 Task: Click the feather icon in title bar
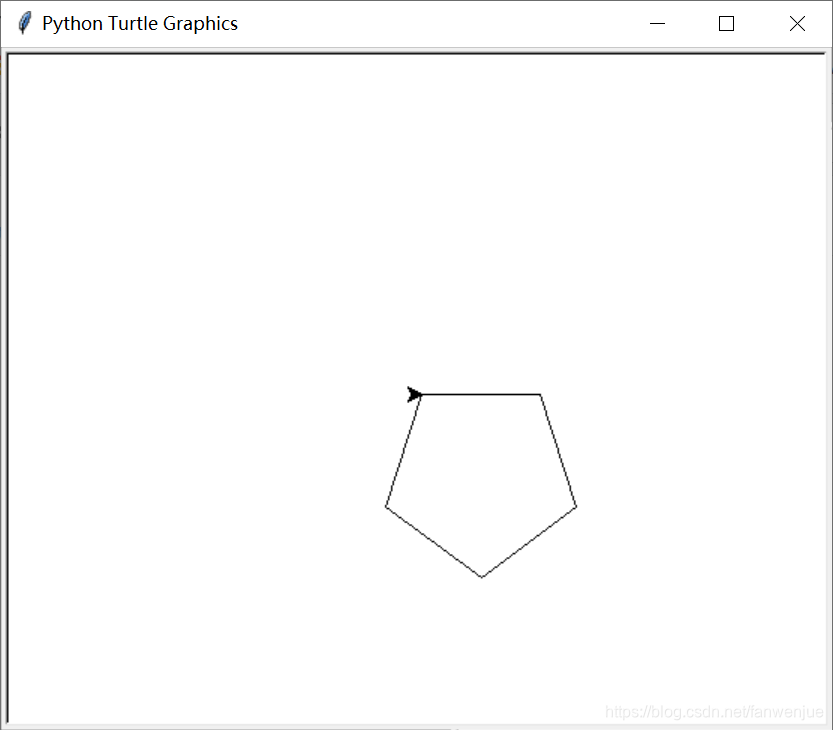[x=24, y=23]
